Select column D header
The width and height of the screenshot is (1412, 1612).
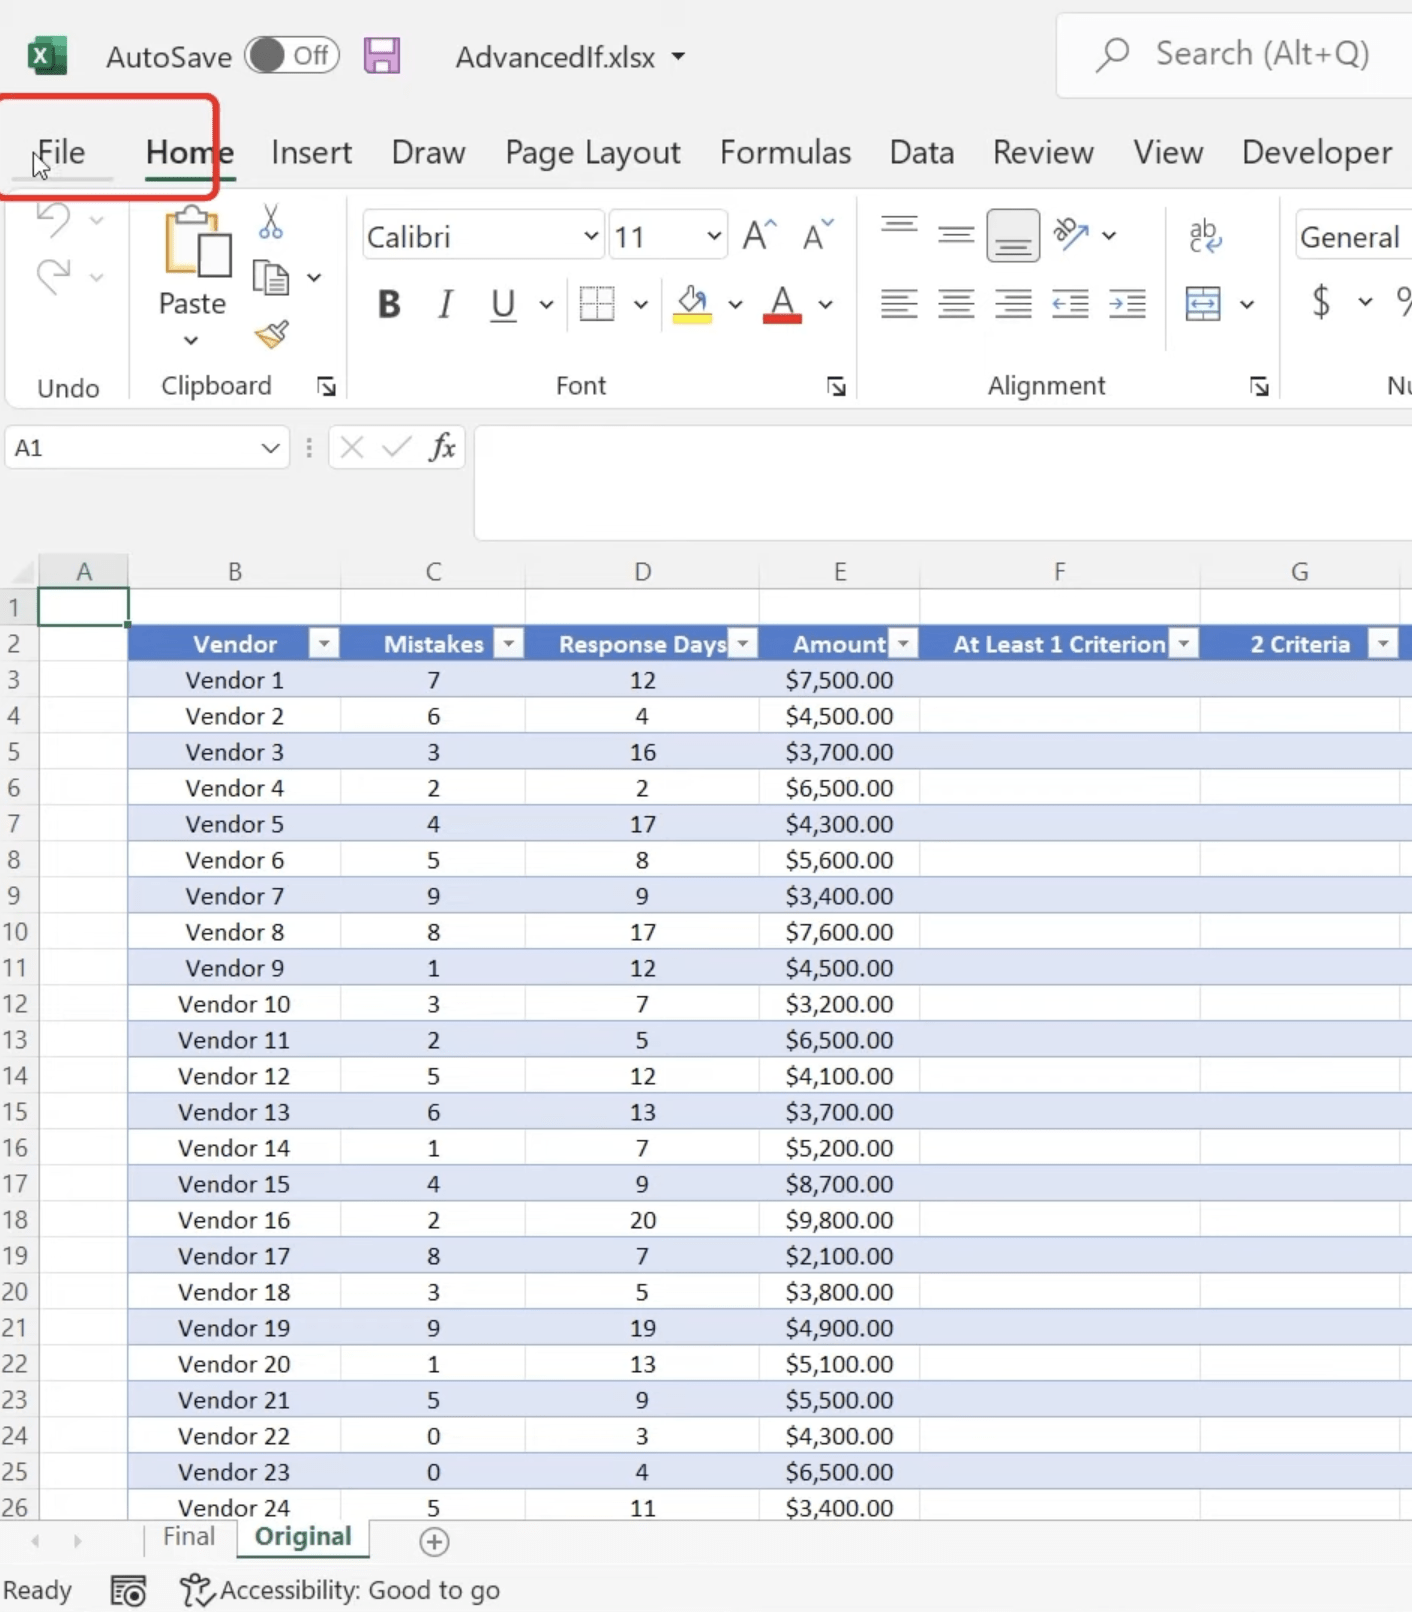click(642, 571)
